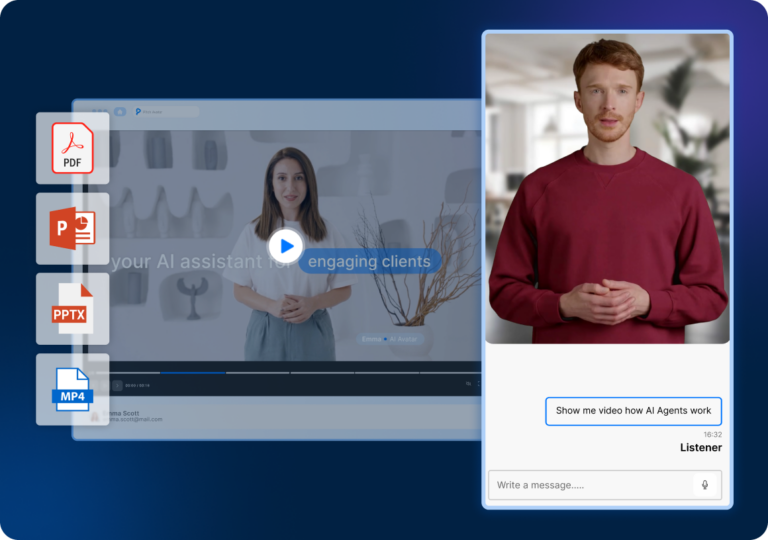Open the Emma Scott presenter name
Image resolution: width=768 pixels, height=540 pixels.
(x=125, y=412)
